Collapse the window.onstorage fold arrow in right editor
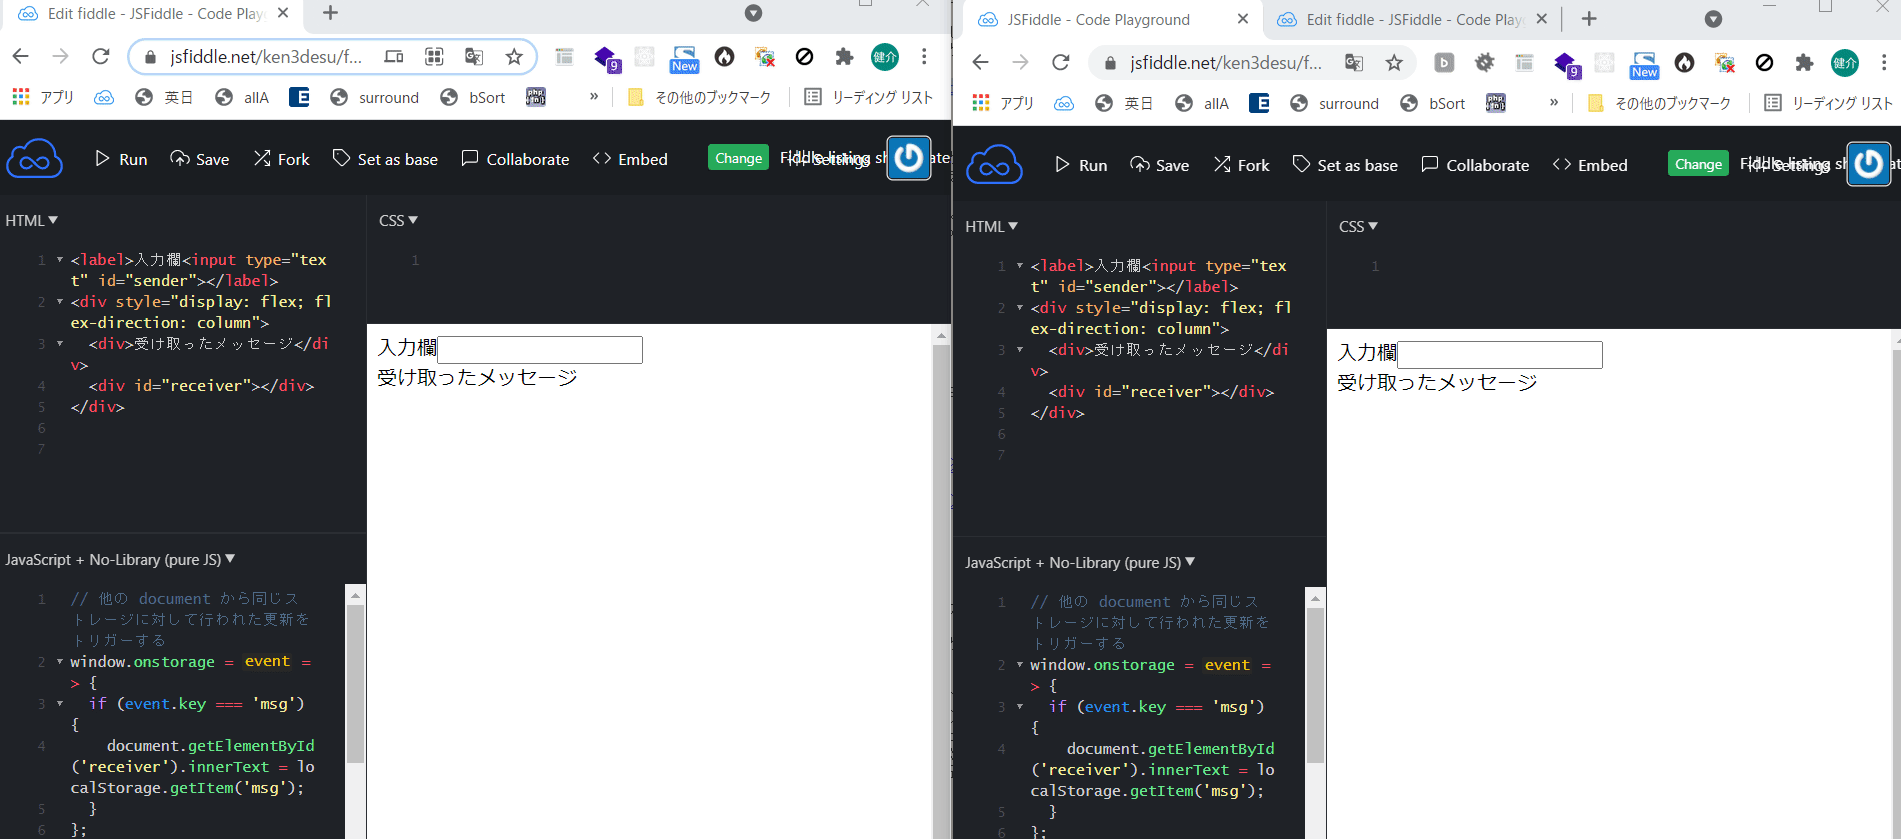Viewport: 1901px width, 839px height. coord(1020,665)
